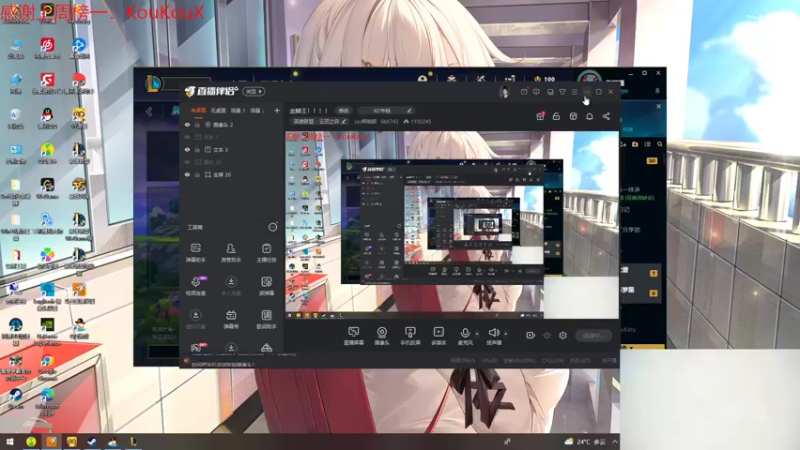This screenshot has width=800, height=450.
Task: Select the 全屏 20 source row
Action: (230, 174)
